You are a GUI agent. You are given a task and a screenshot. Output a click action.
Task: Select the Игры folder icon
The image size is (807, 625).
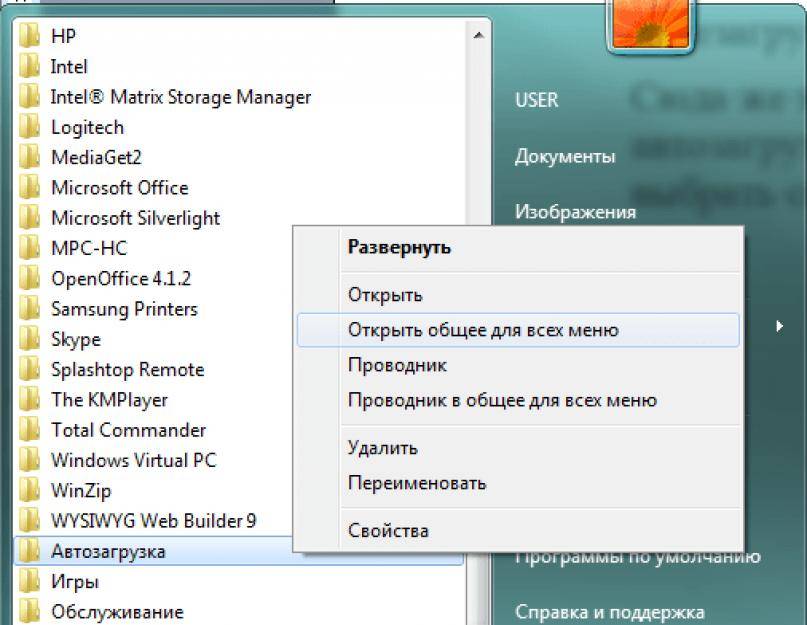[x=29, y=582]
